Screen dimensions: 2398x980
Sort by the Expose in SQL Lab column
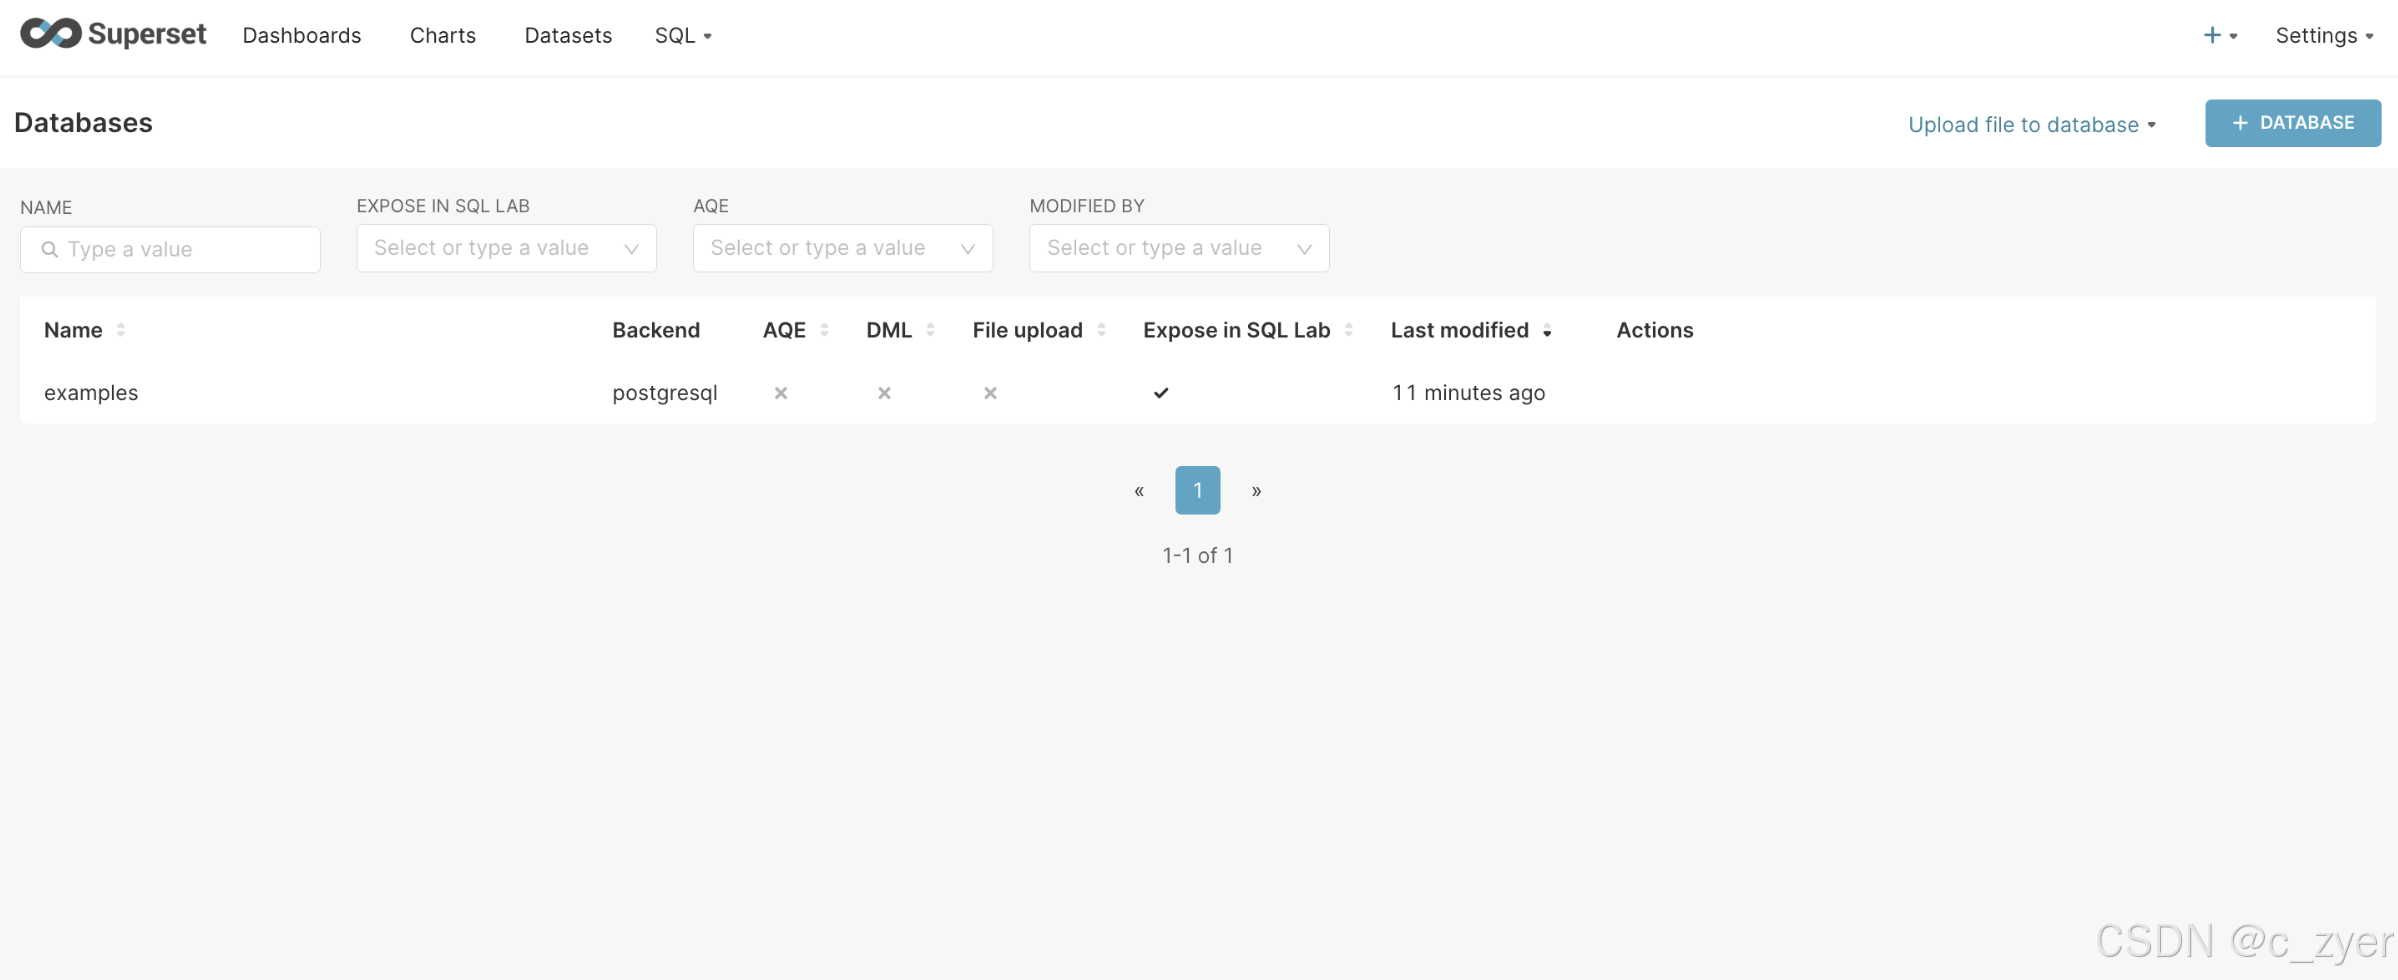(1248, 330)
